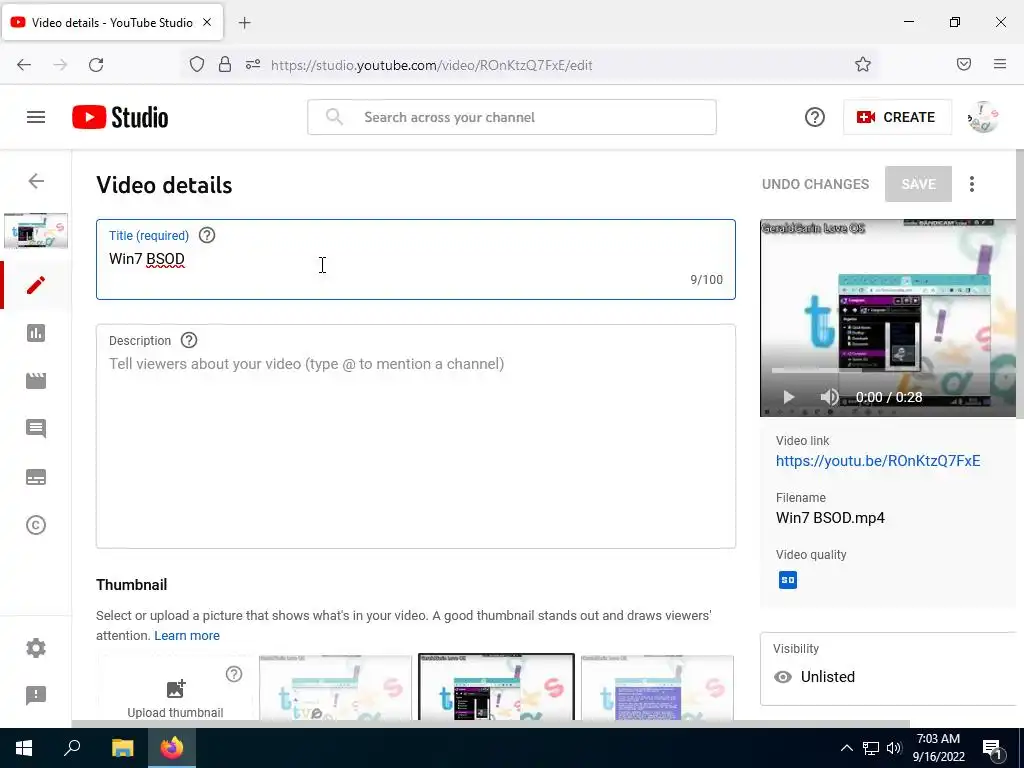
Task: Click the SAVE button
Action: (x=918, y=184)
